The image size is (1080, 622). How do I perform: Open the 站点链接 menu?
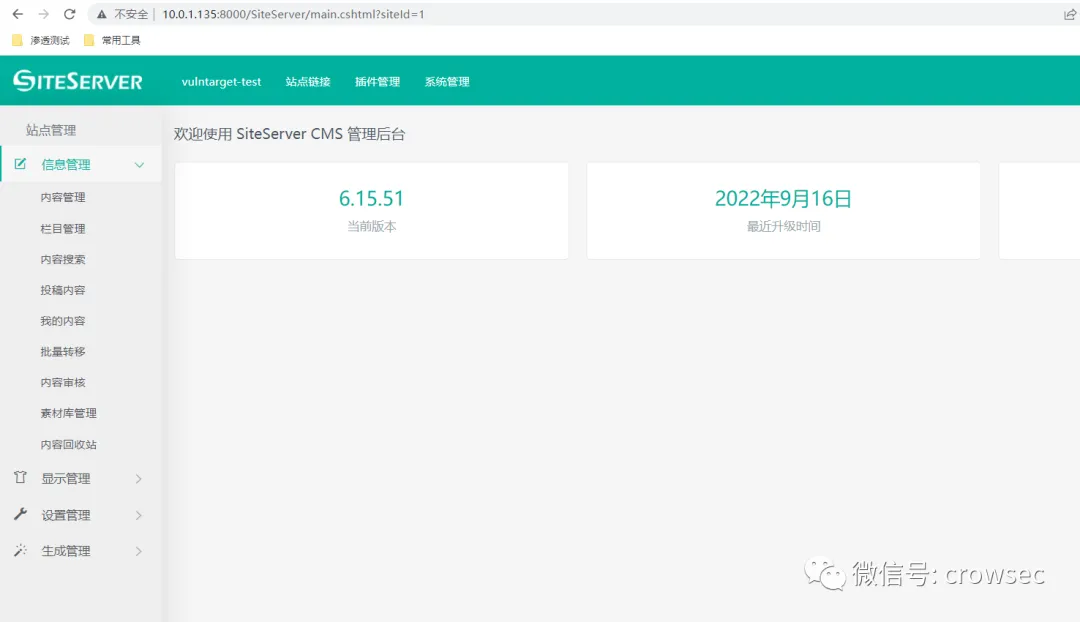click(308, 81)
